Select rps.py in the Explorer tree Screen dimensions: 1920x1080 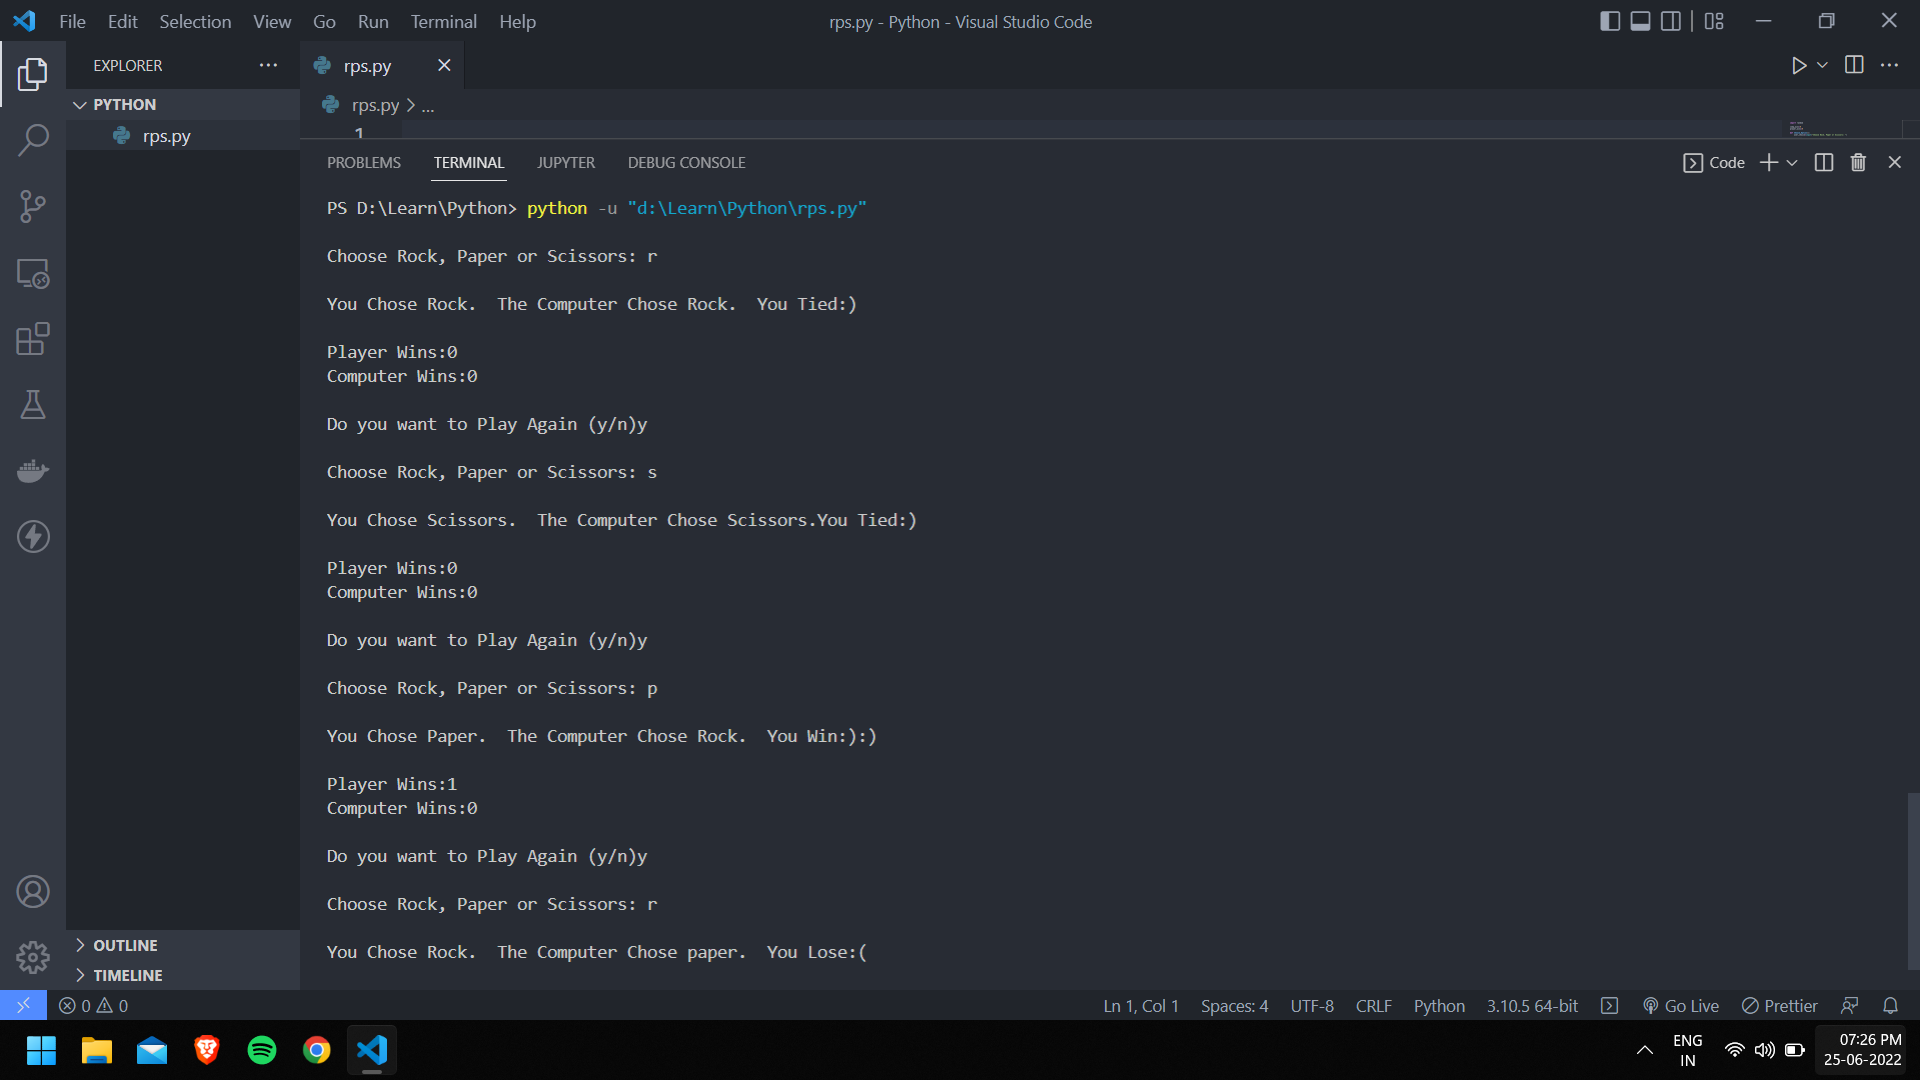[x=165, y=136]
